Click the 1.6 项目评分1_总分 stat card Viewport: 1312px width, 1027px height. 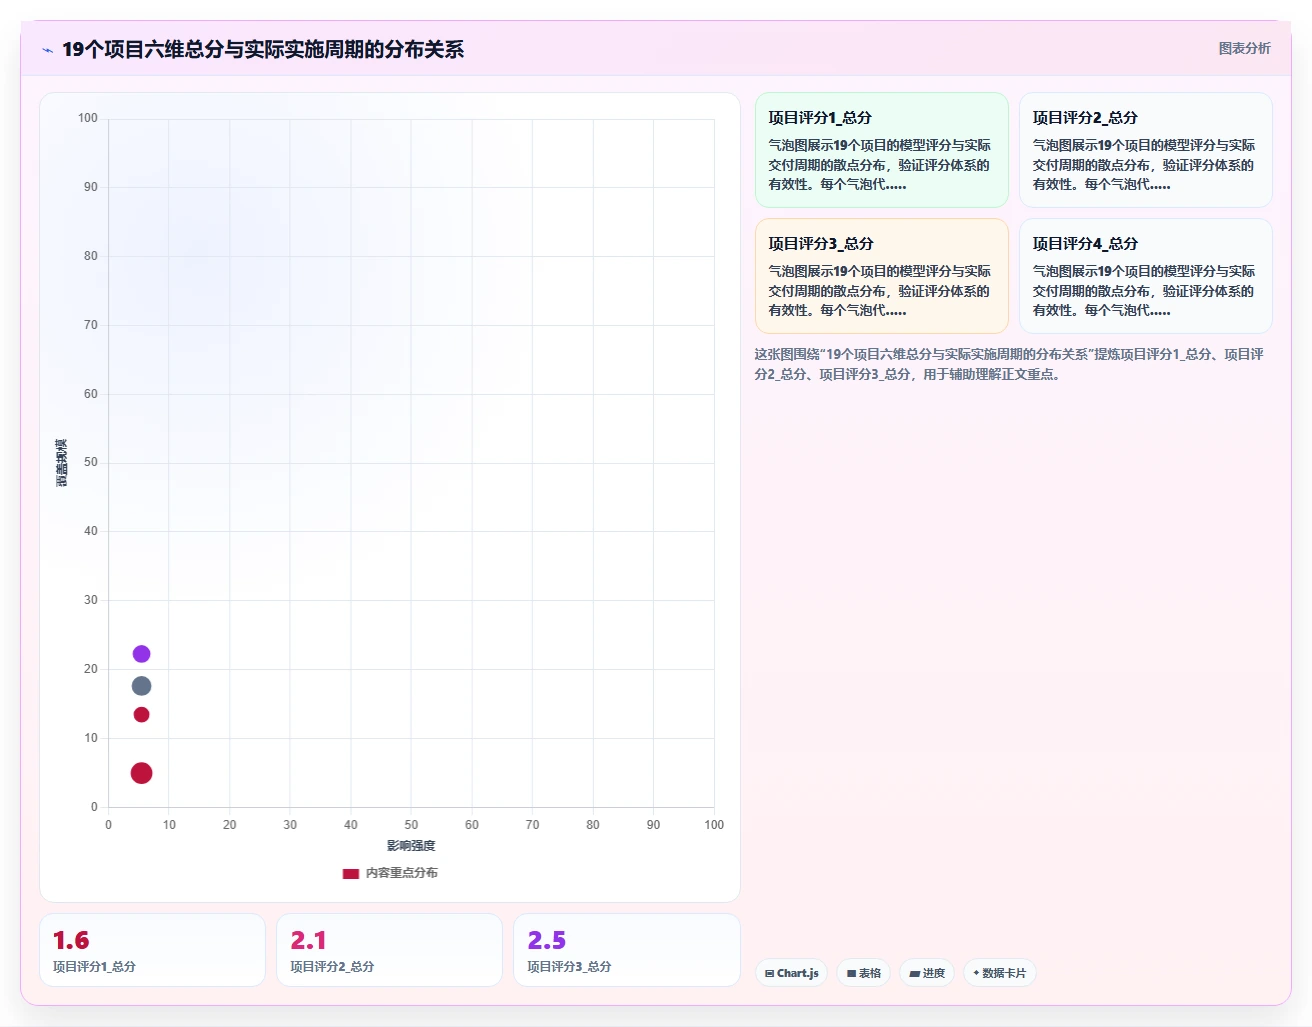tap(152, 950)
